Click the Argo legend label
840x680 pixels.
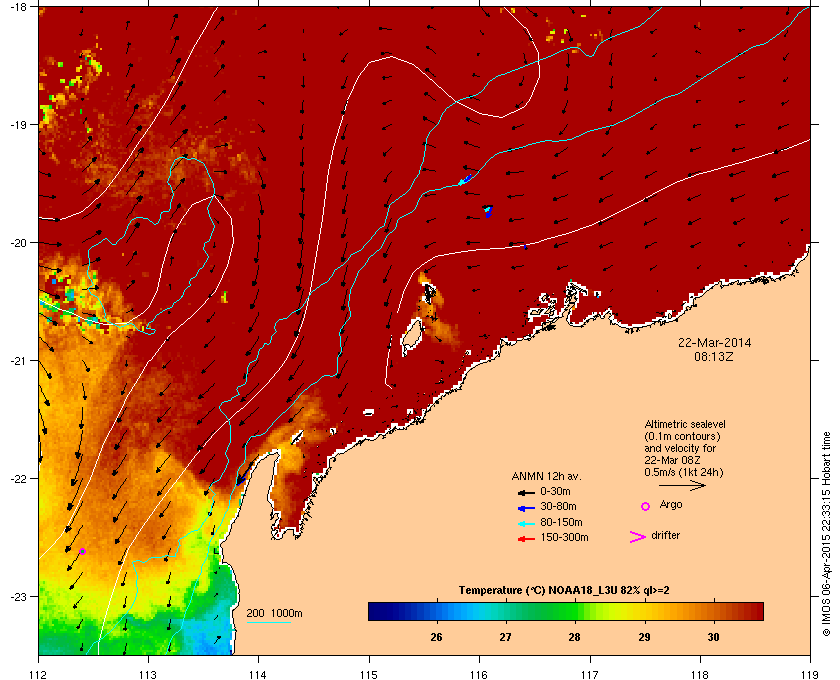click(x=671, y=505)
